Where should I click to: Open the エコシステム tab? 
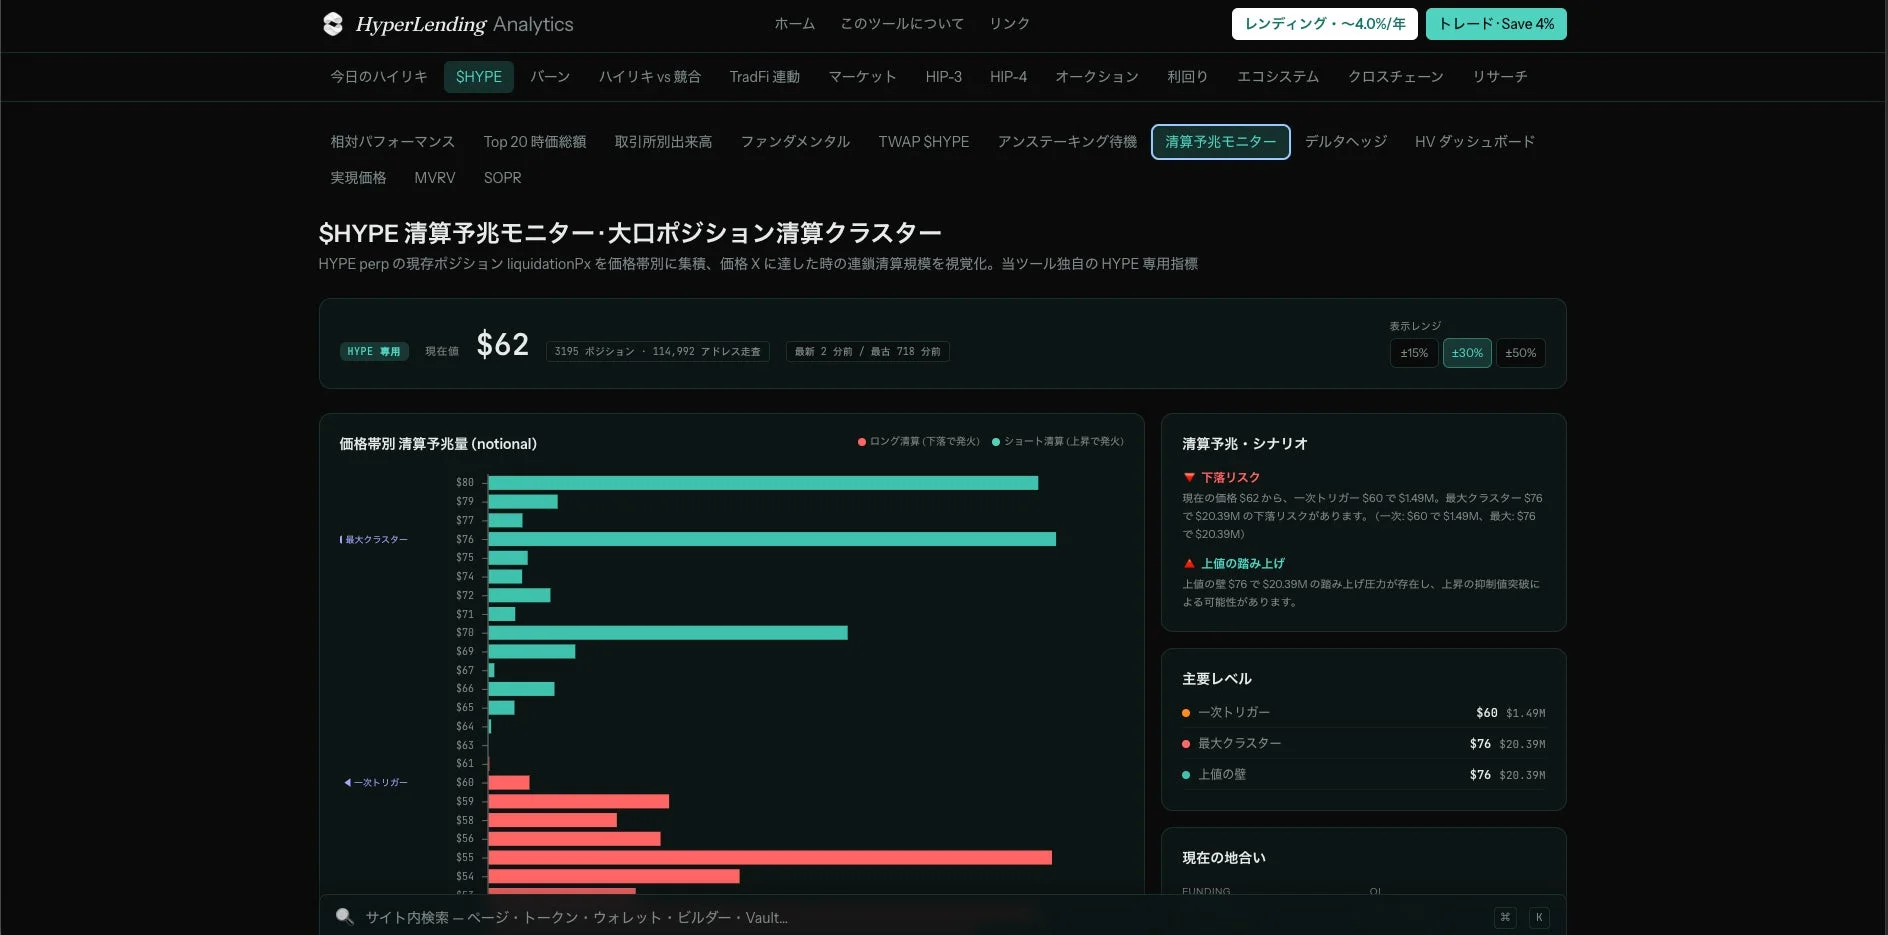tap(1278, 77)
